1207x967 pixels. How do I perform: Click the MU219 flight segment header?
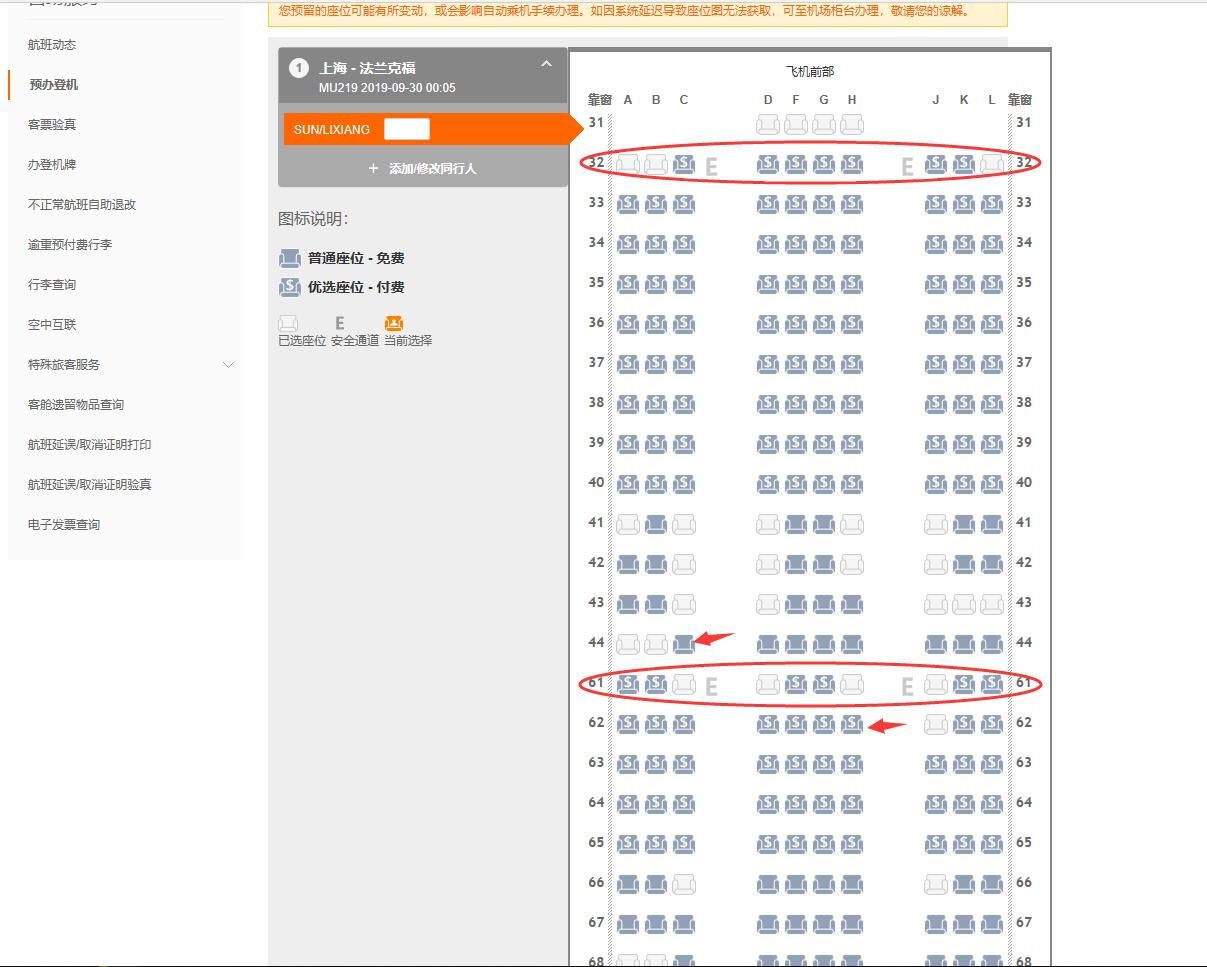click(x=423, y=77)
